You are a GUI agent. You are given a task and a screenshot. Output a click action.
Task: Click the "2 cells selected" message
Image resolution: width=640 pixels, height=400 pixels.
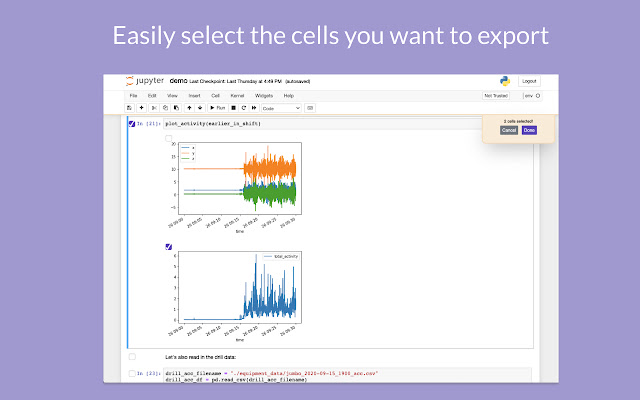pyautogui.click(x=518, y=121)
